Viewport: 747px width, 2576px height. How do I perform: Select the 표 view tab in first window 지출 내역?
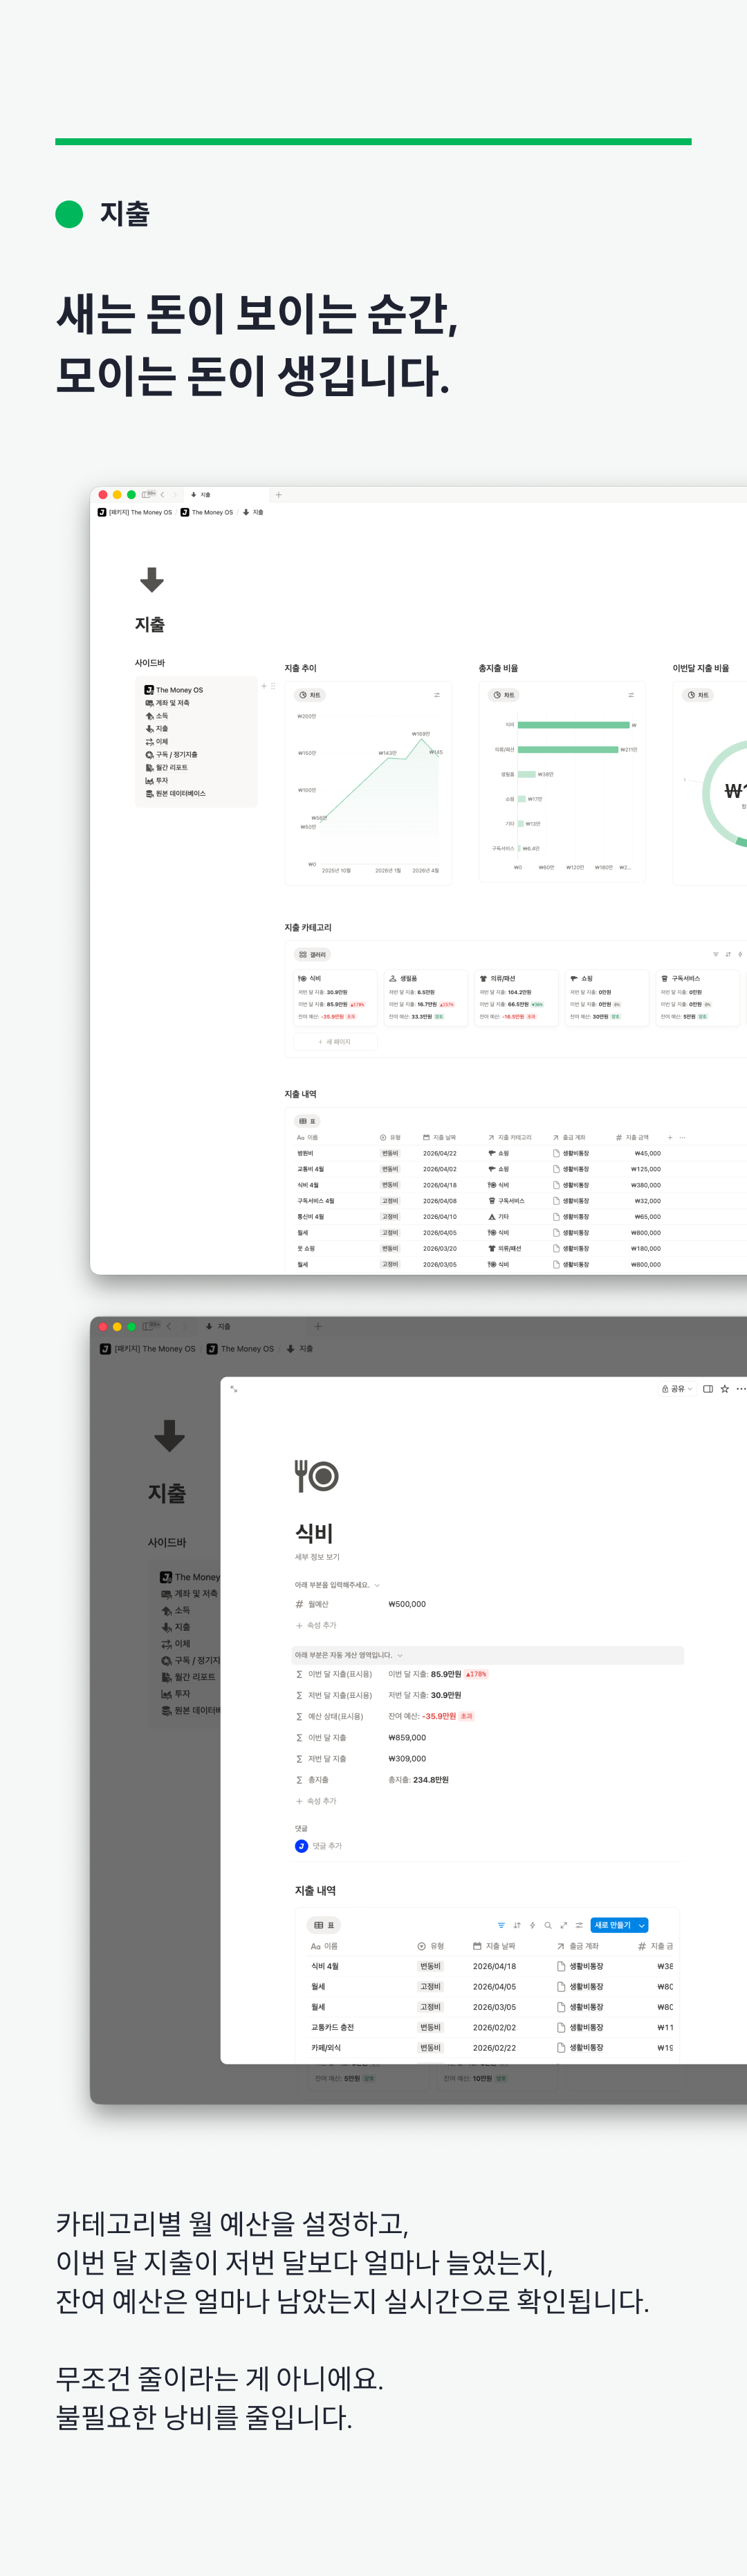(307, 1121)
